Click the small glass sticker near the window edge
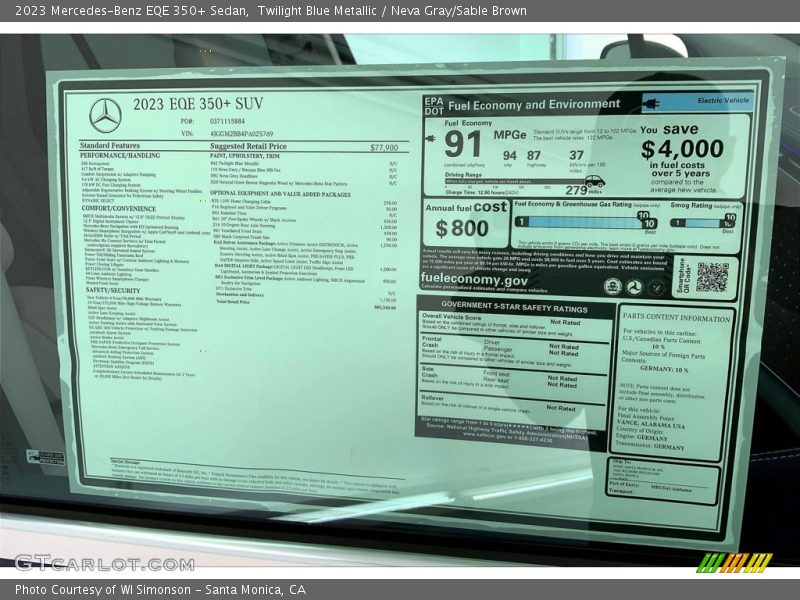The height and width of the screenshot is (600, 800). (46, 457)
